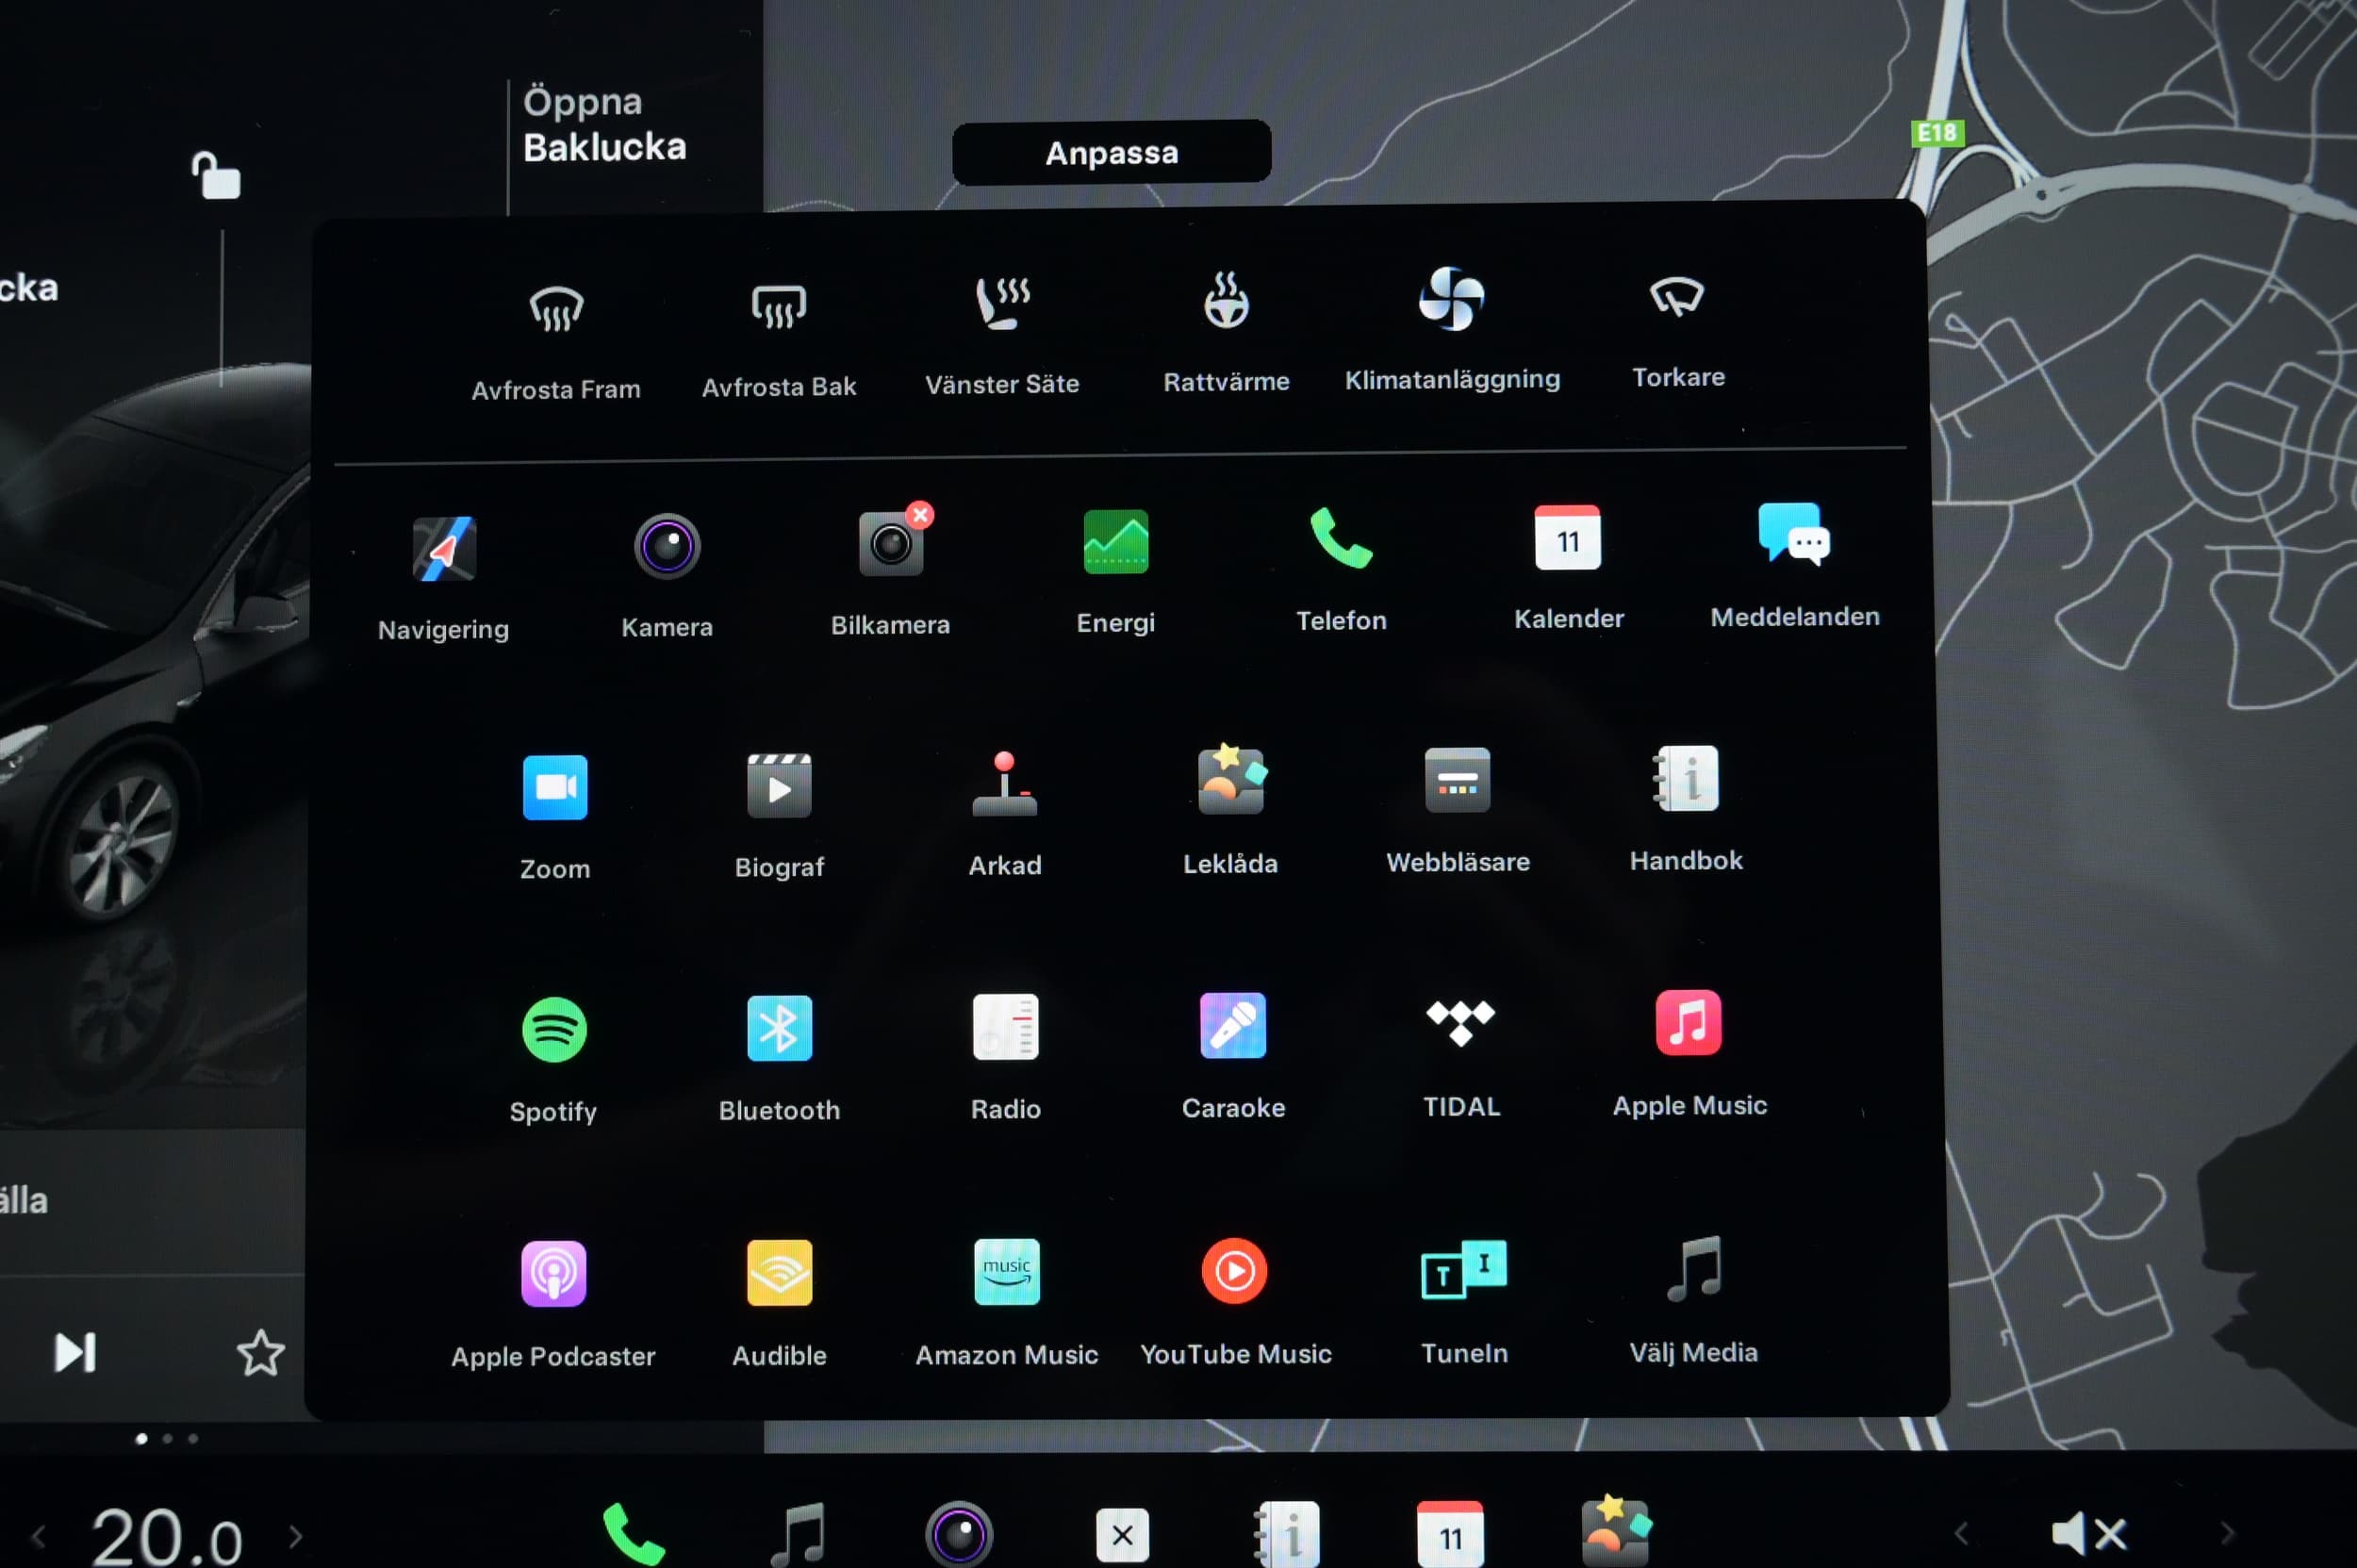Launch YouTube Music
Screen dimensions: 2357x1568
(1235, 1271)
